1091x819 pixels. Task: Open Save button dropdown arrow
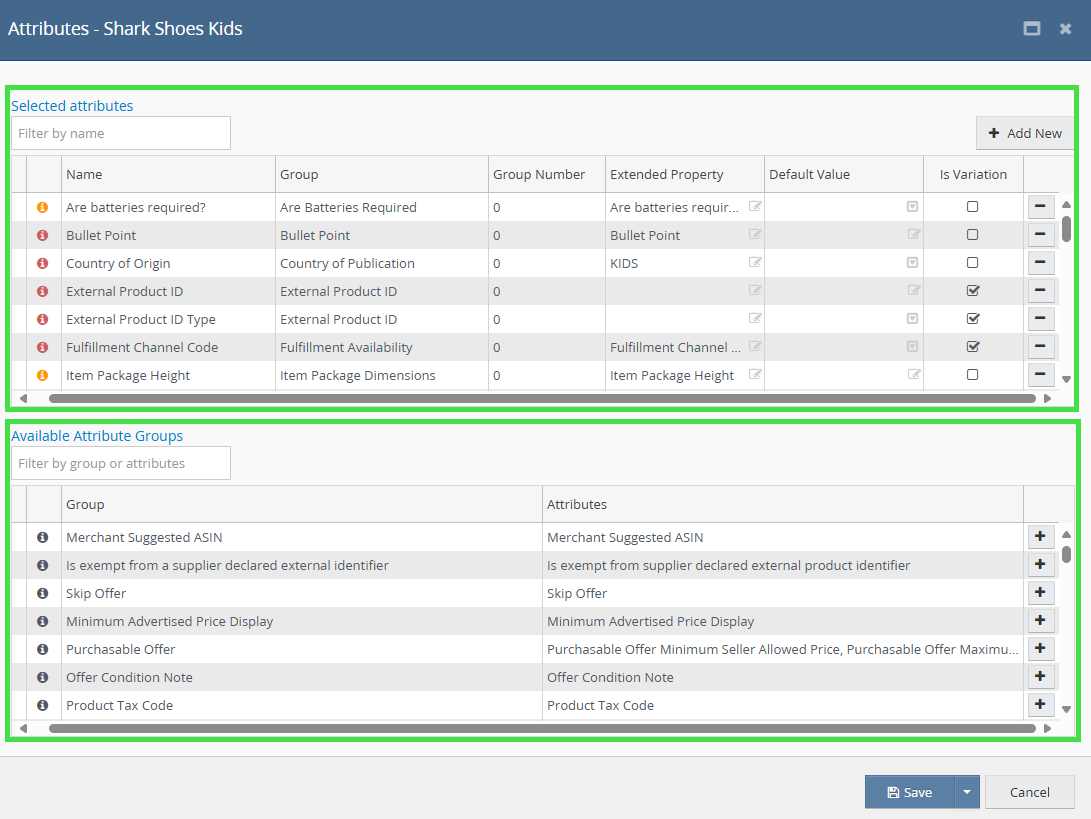click(966, 792)
